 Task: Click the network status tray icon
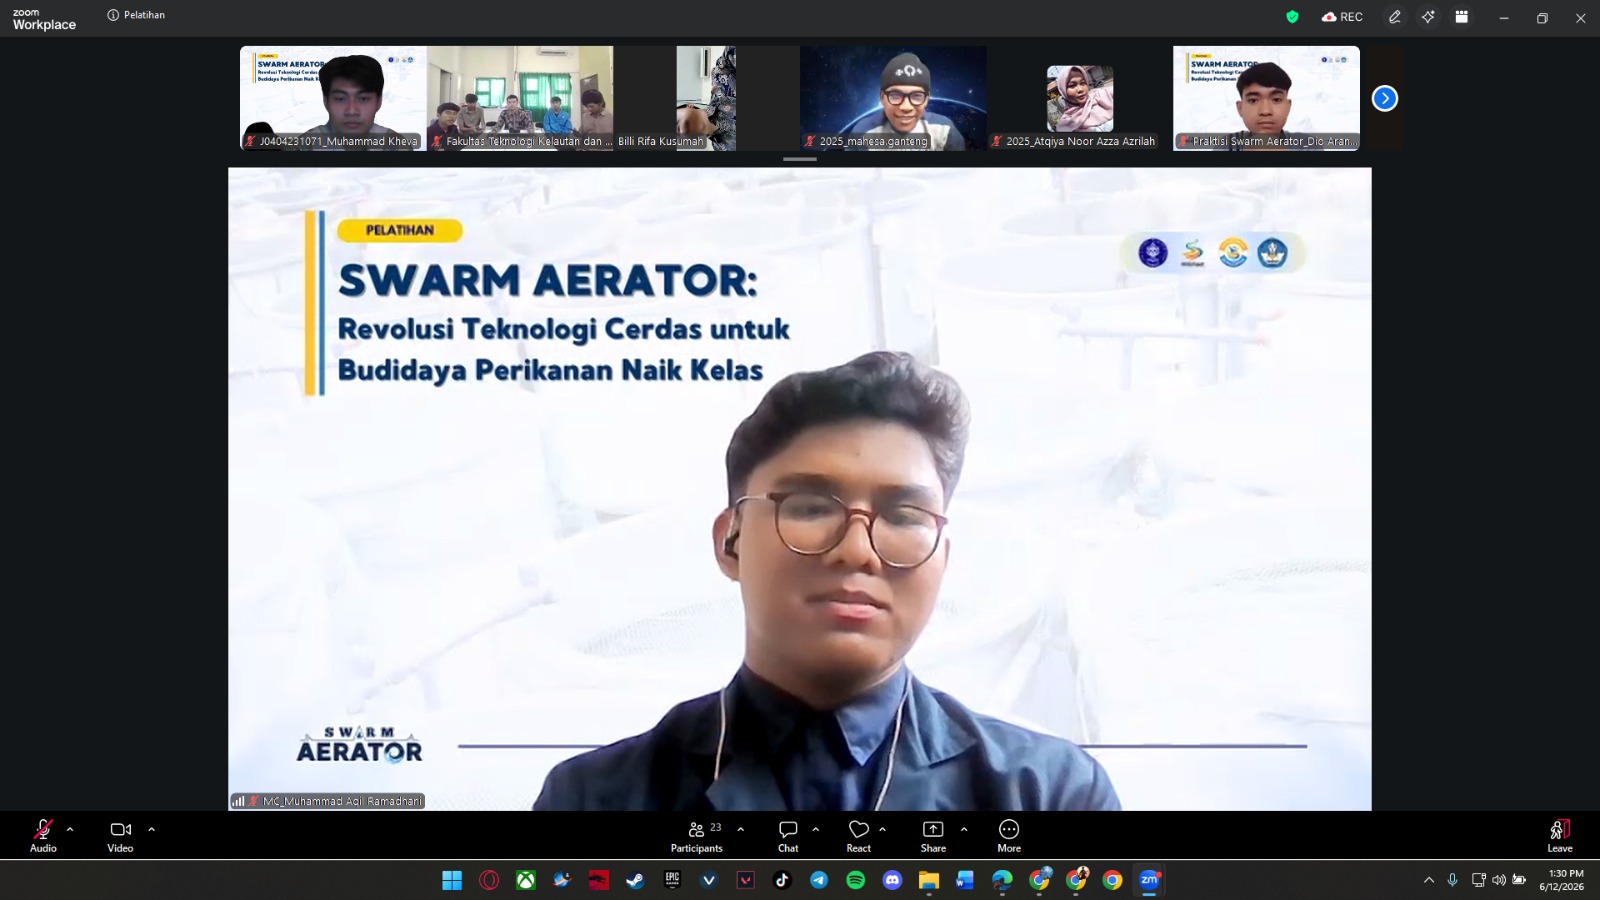1479,880
